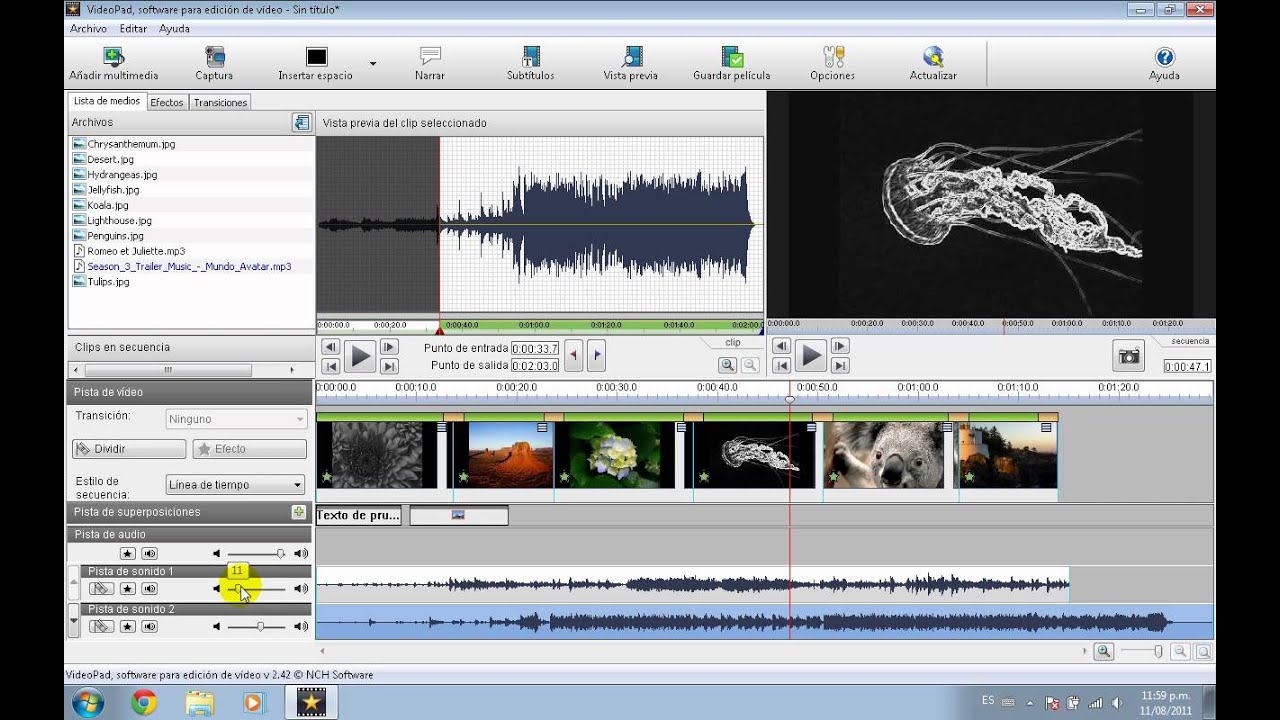Click the Punto de salida time field
The height and width of the screenshot is (720, 1280).
point(534,366)
